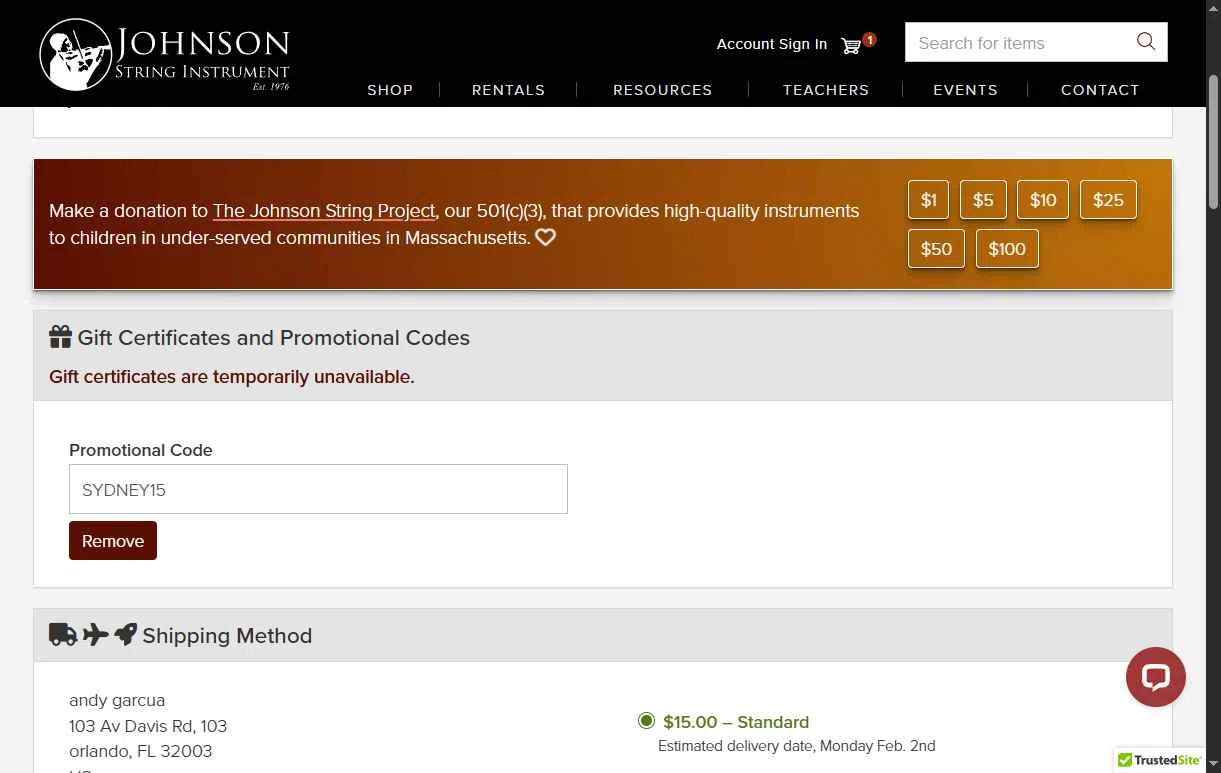Screen dimensions: 1221x773
Task: Open The Johnson String Project link
Action: click(x=324, y=211)
